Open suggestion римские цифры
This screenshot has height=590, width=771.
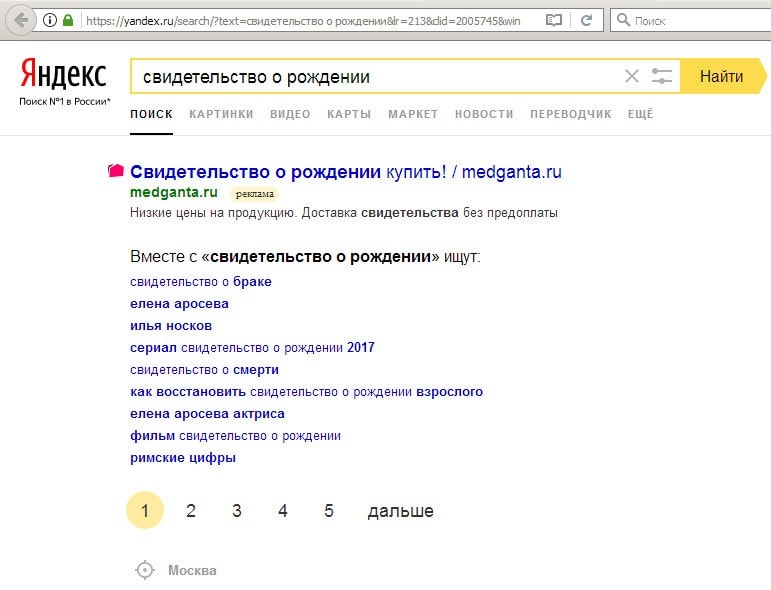point(183,458)
